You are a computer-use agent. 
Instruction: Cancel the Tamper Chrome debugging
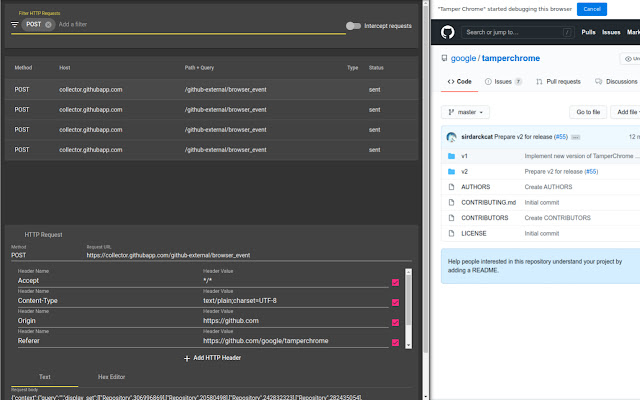pos(591,9)
